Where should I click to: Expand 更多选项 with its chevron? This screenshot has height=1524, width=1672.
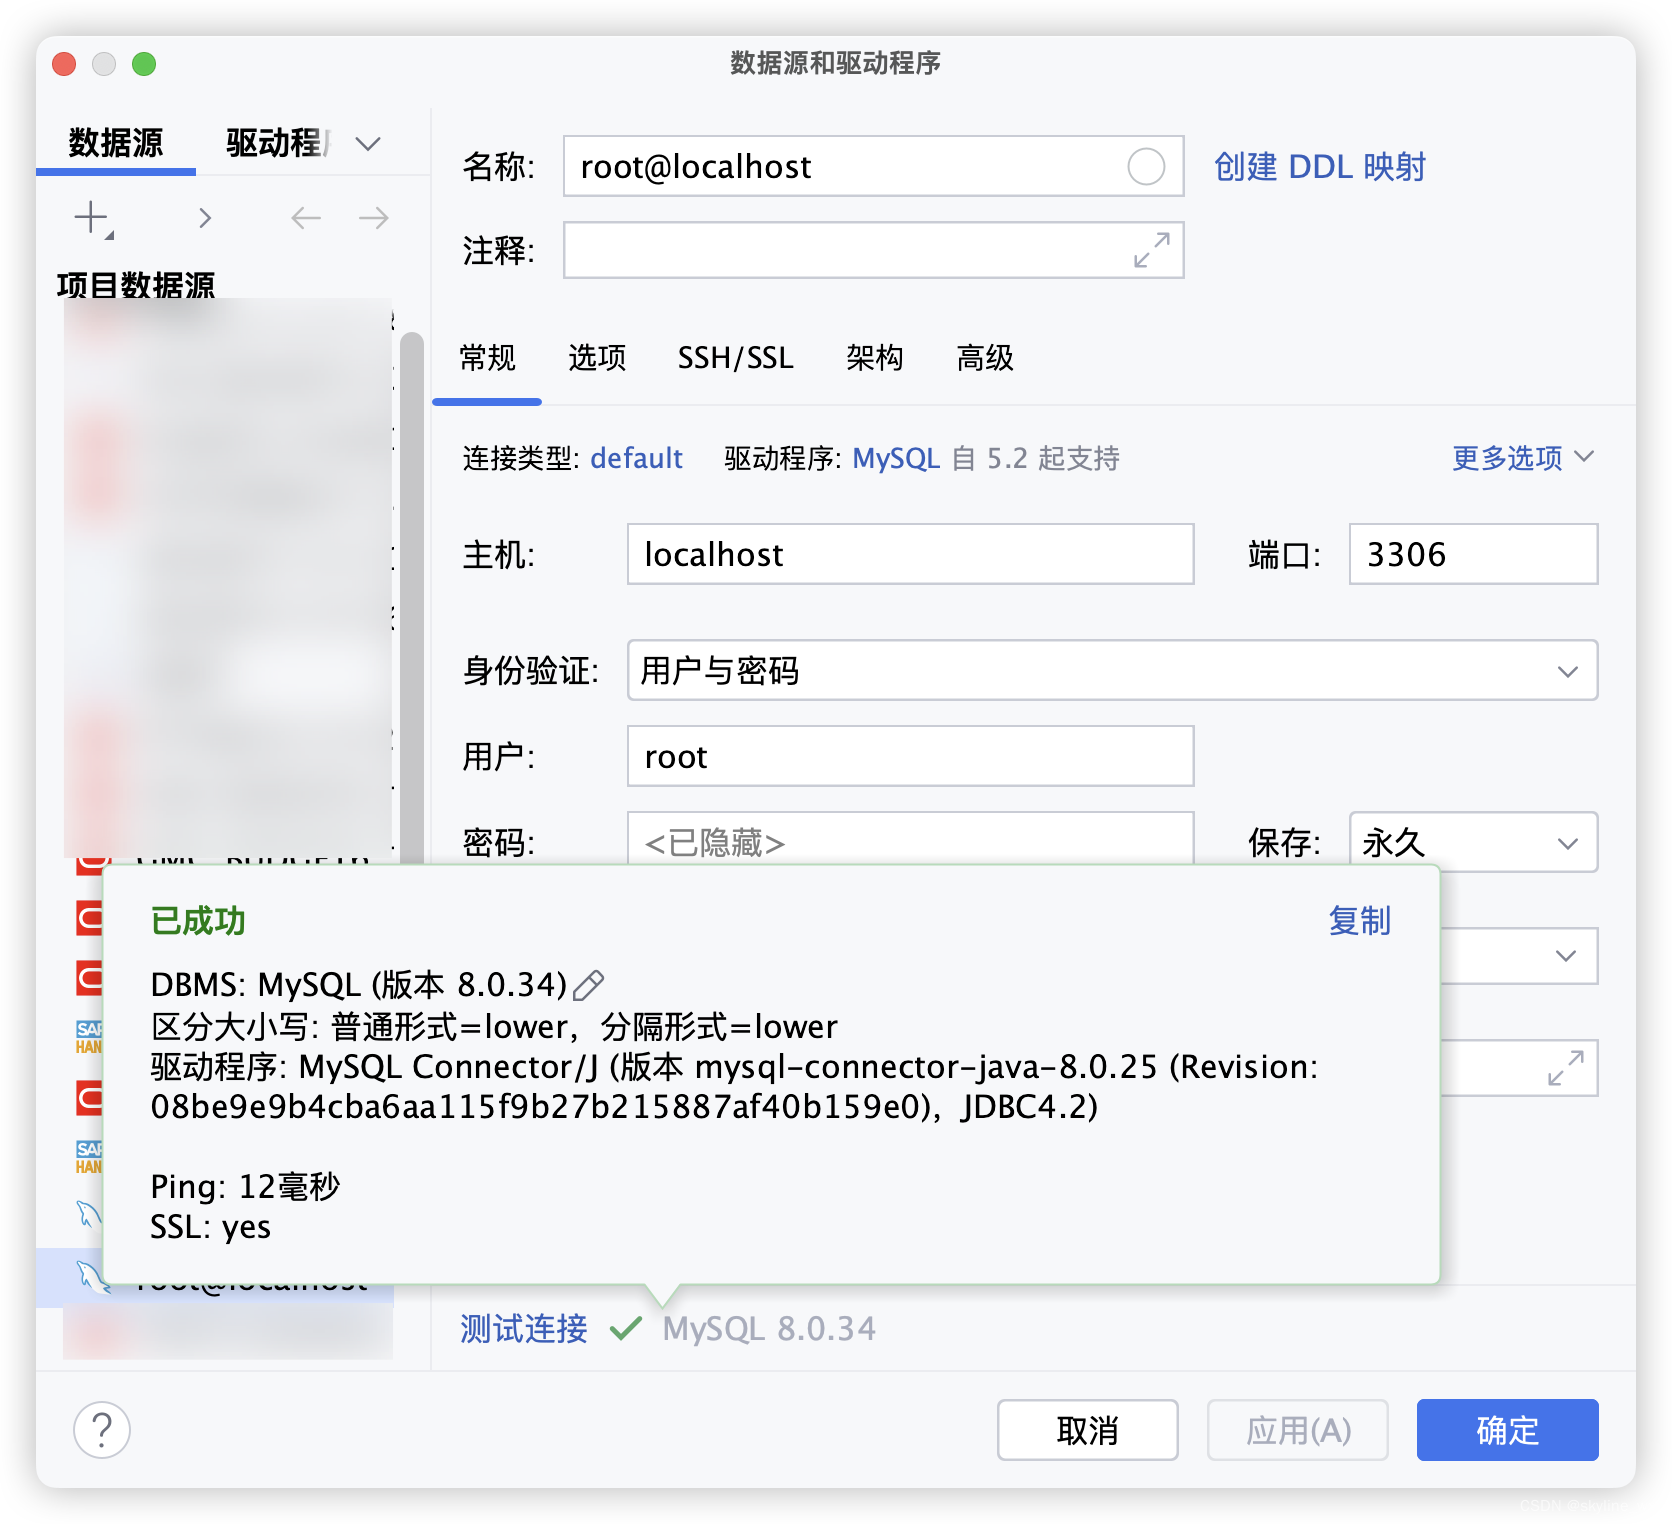click(x=1585, y=457)
